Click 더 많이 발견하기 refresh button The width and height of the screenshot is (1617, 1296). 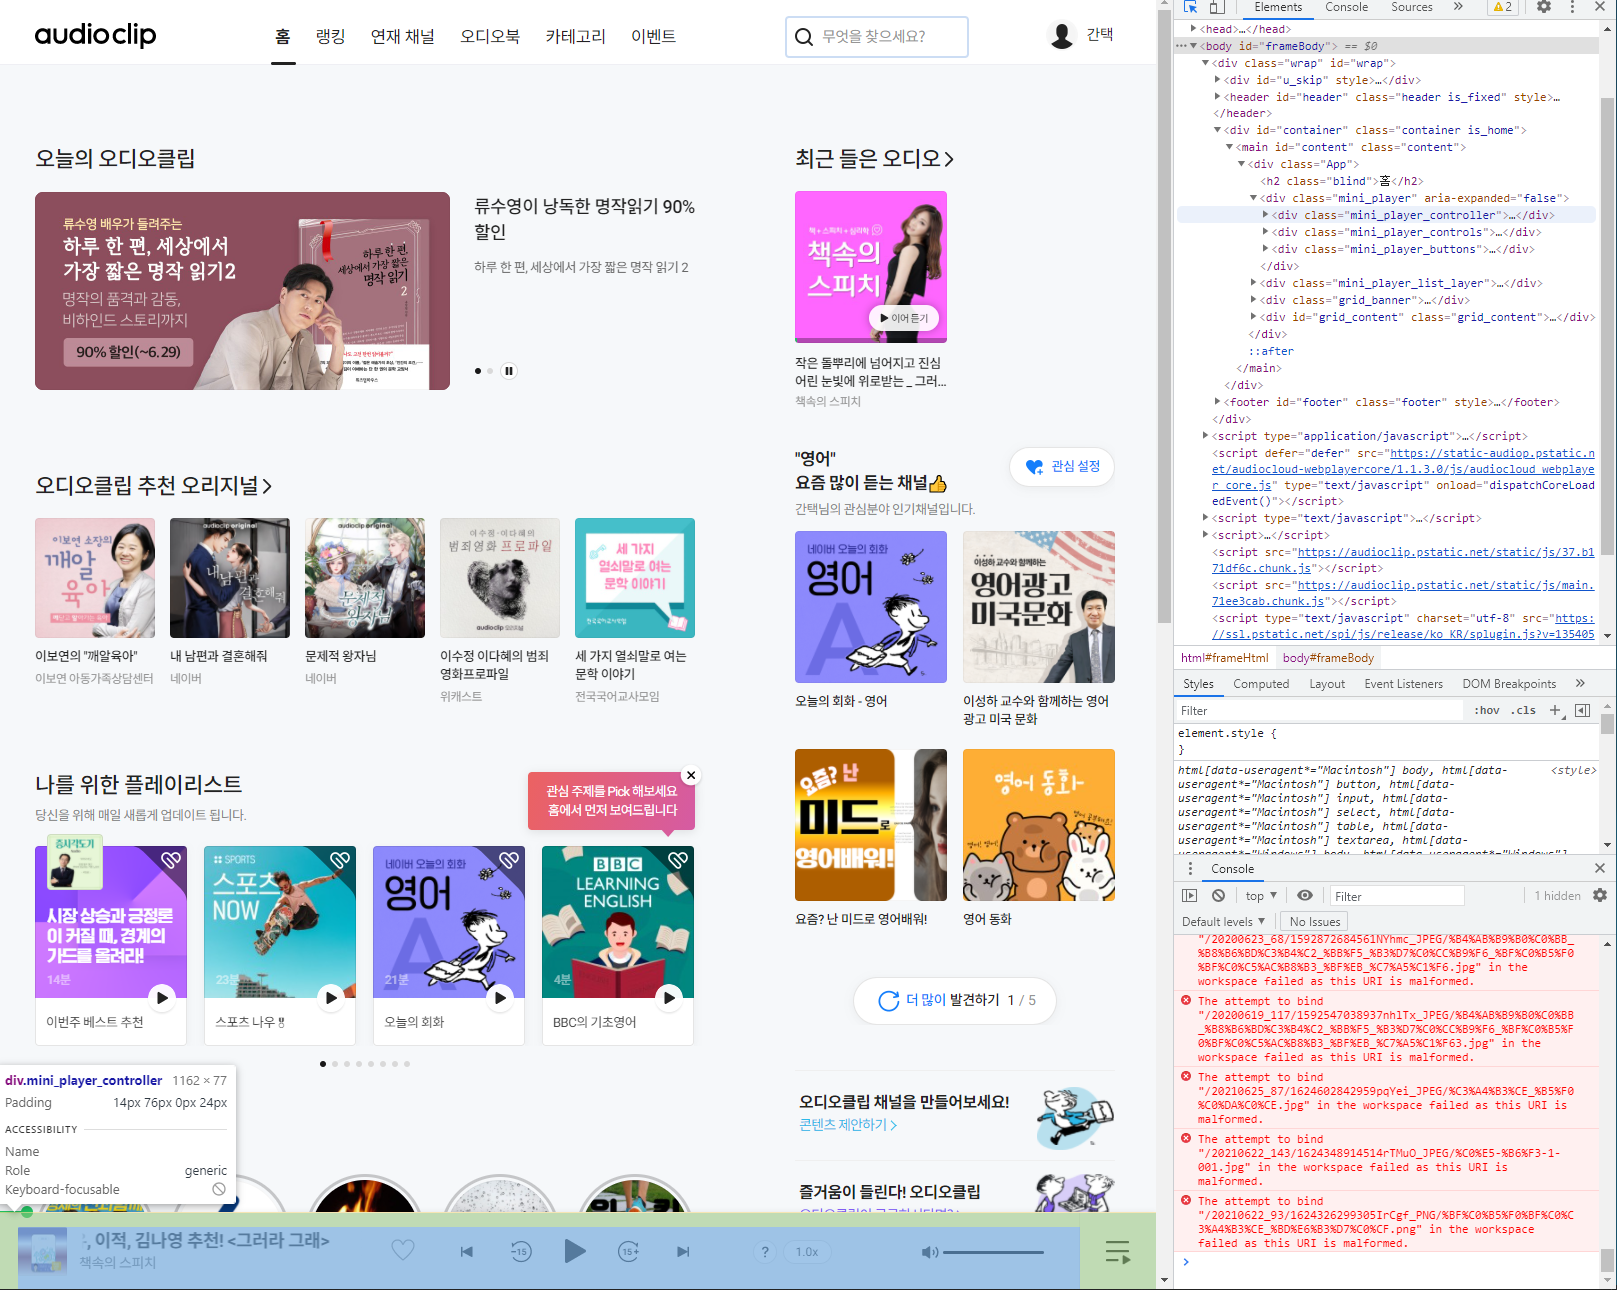click(x=957, y=1000)
